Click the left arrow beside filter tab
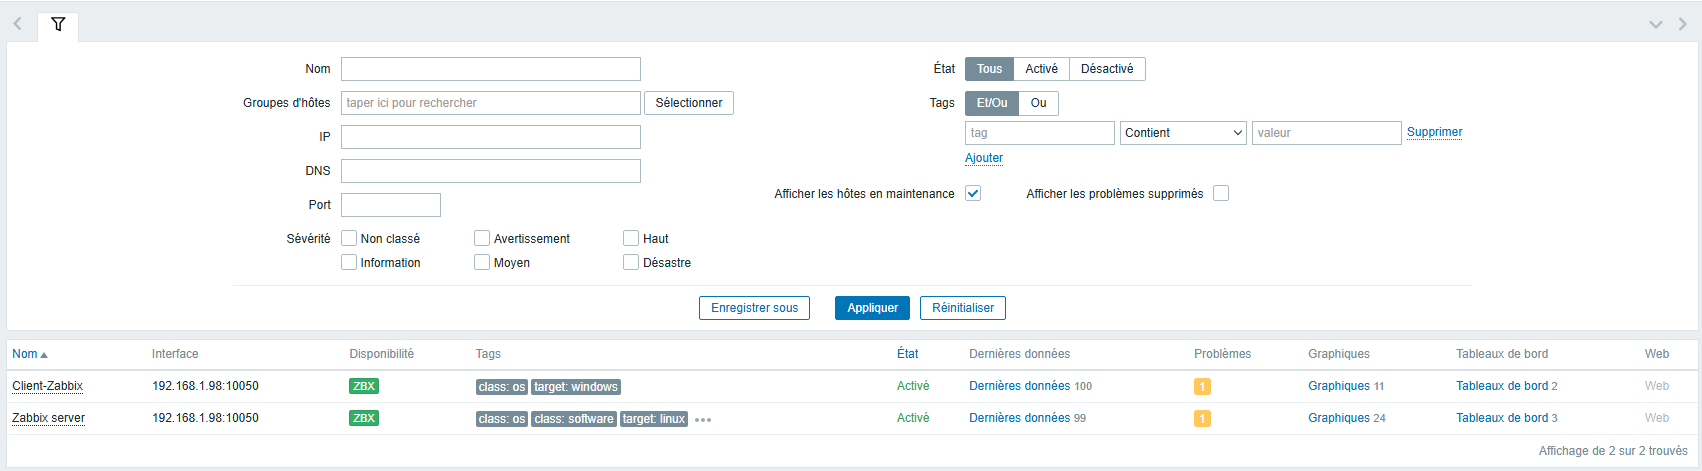Screen dimensions: 1702x471 pos(17,24)
